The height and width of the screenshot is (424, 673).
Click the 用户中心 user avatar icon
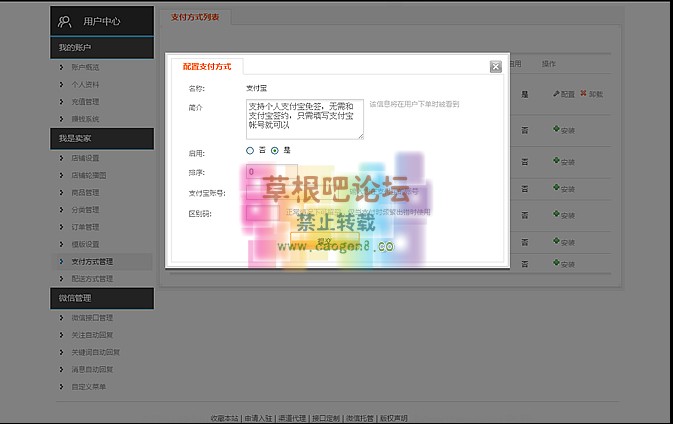[x=65, y=21]
